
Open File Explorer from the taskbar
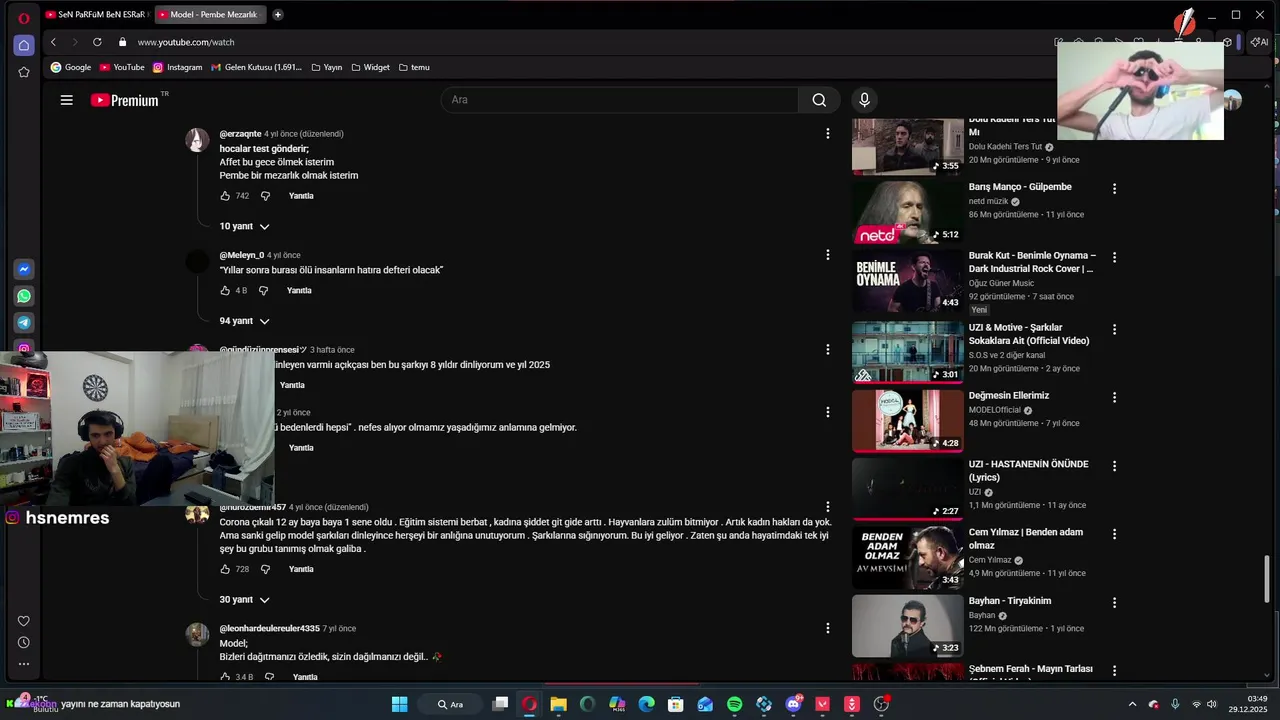(x=559, y=704)
